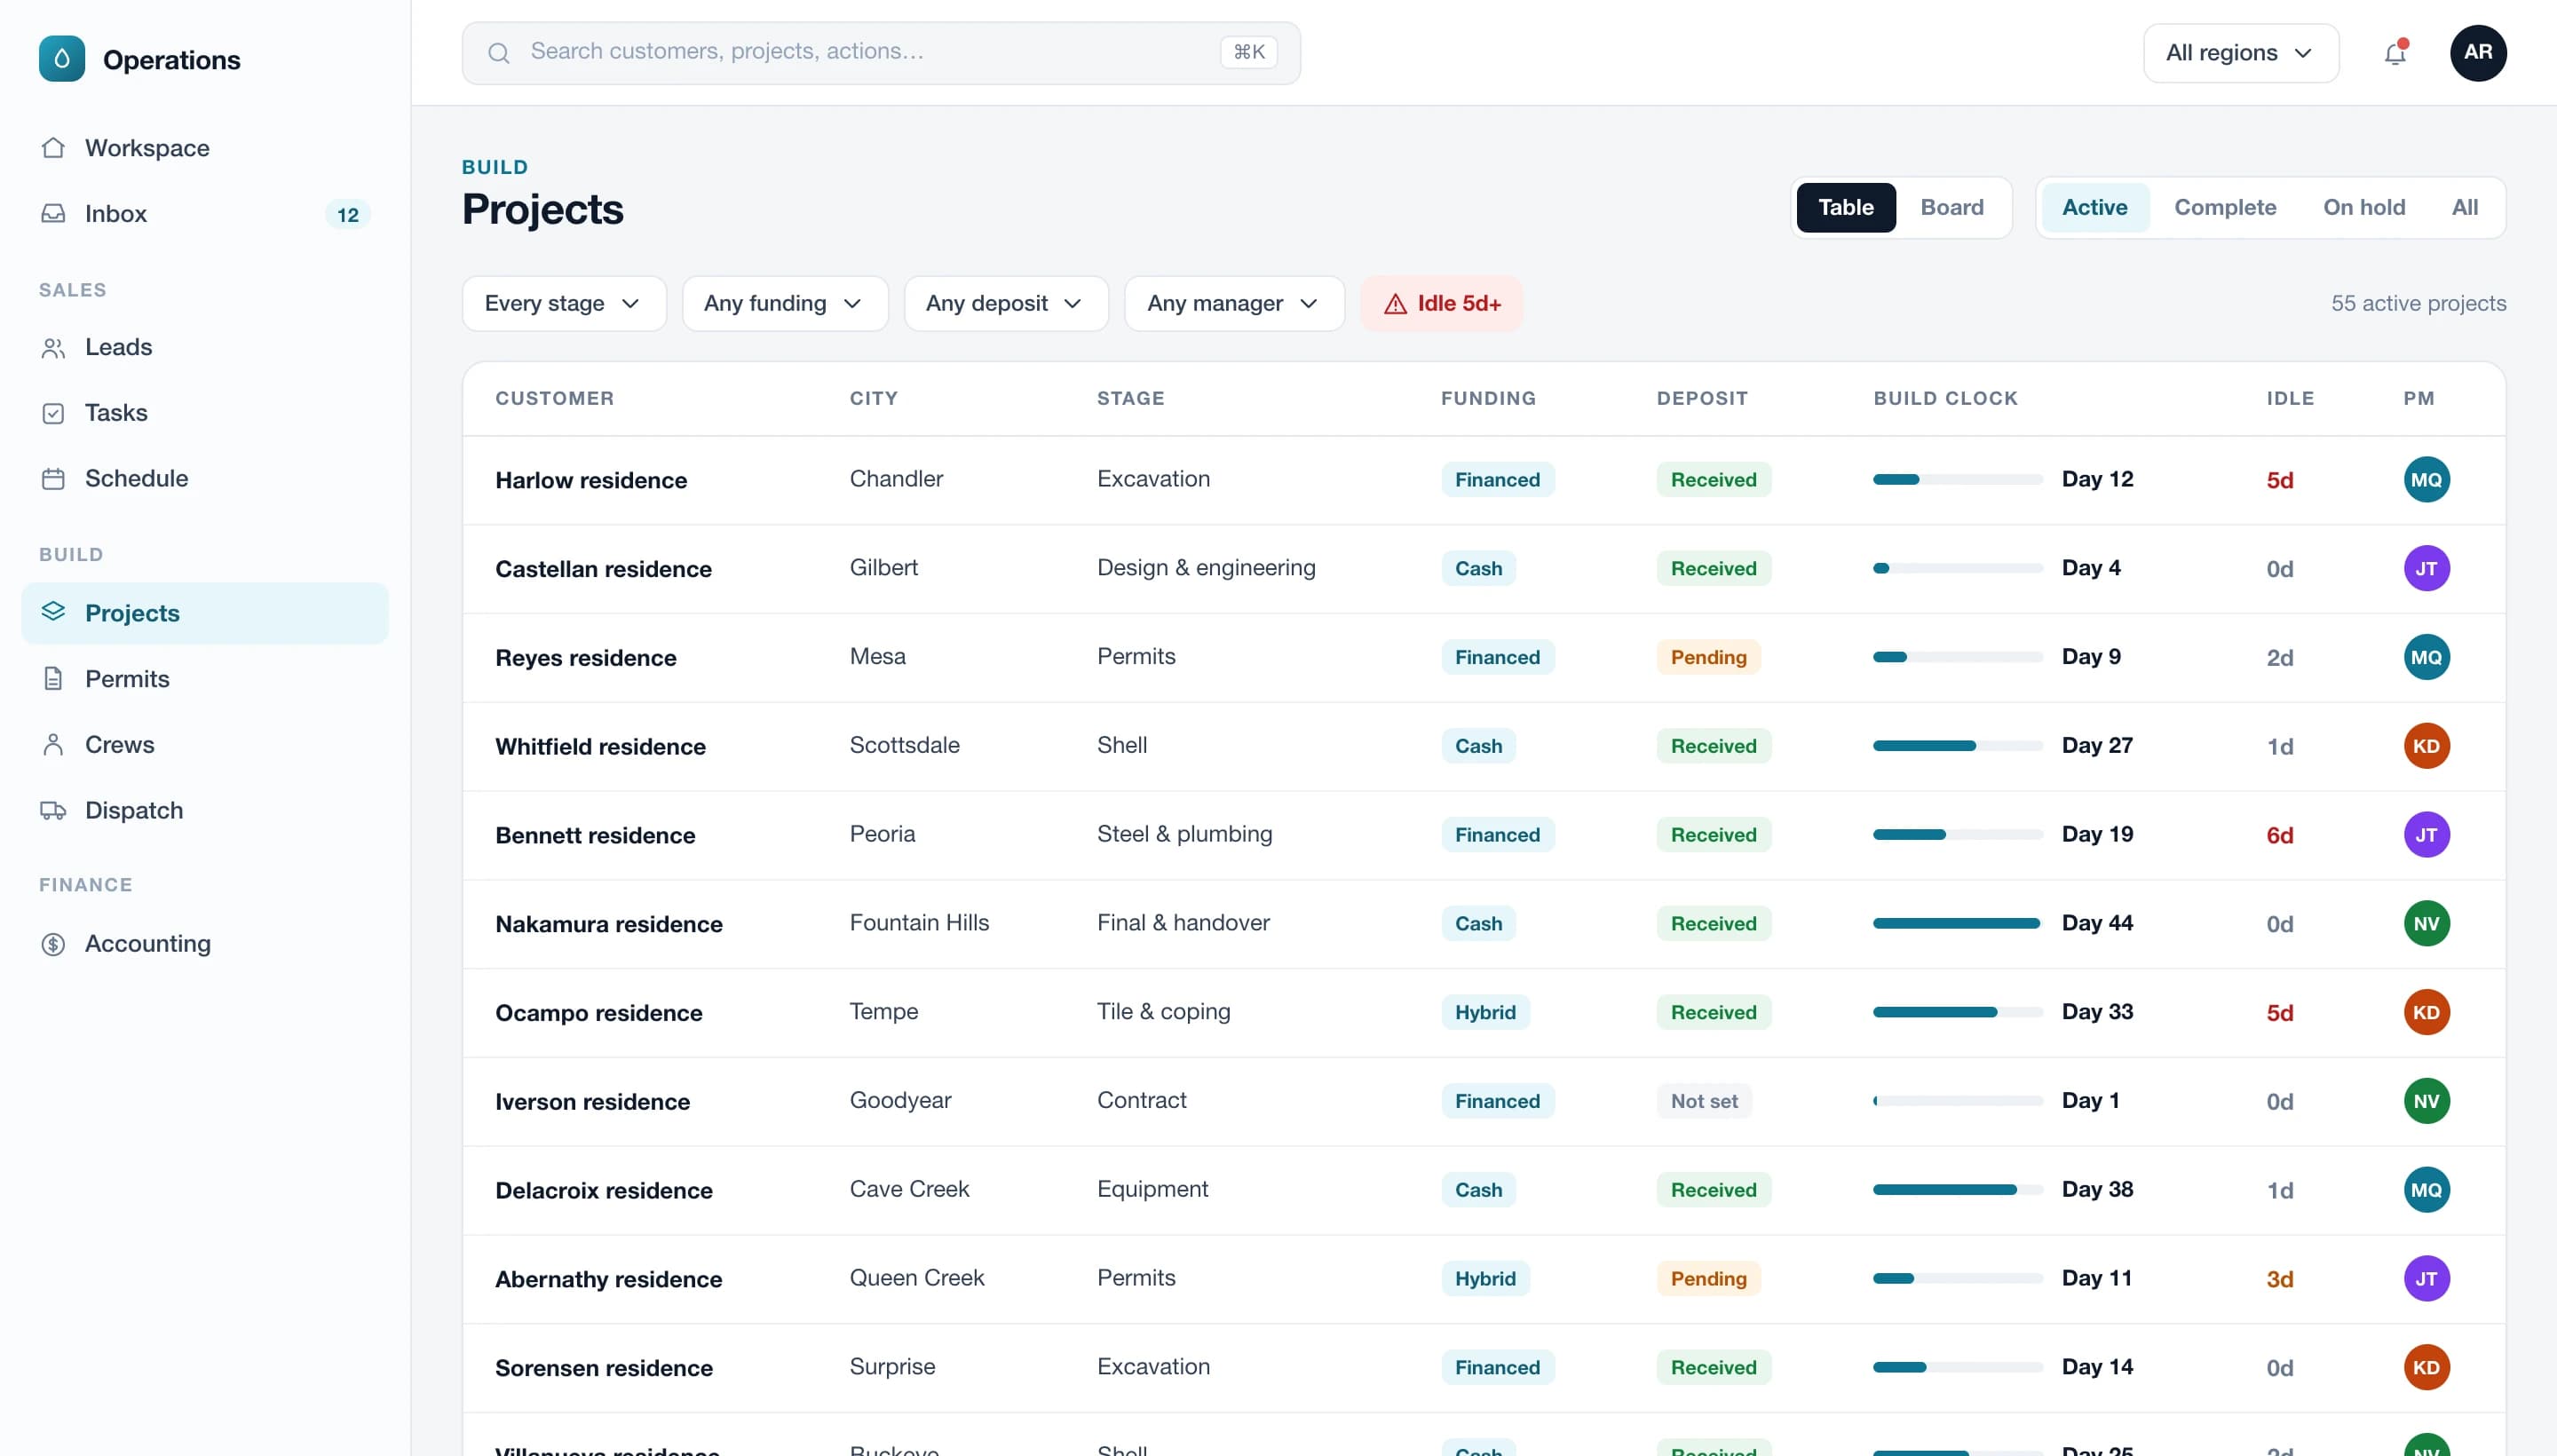Click Whitfield residence build clock progress bar
Viewport: 2557px width, 1456px height.
coord(1957,746)
